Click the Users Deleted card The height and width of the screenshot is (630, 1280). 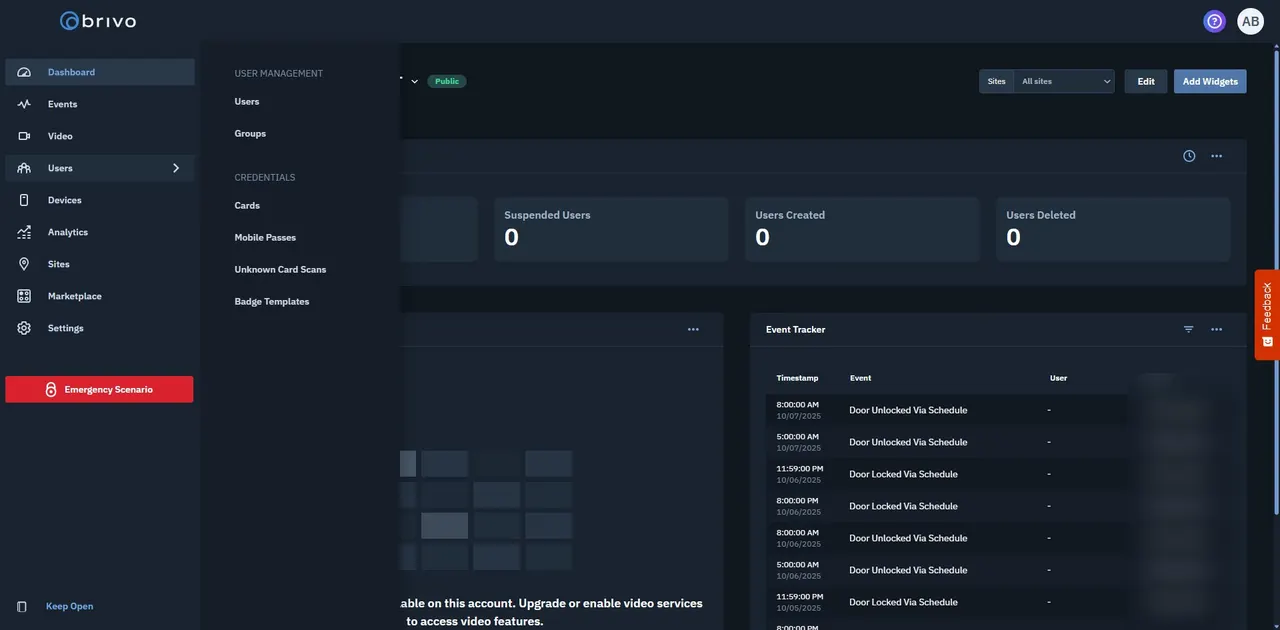click(x=1113, y=229)
